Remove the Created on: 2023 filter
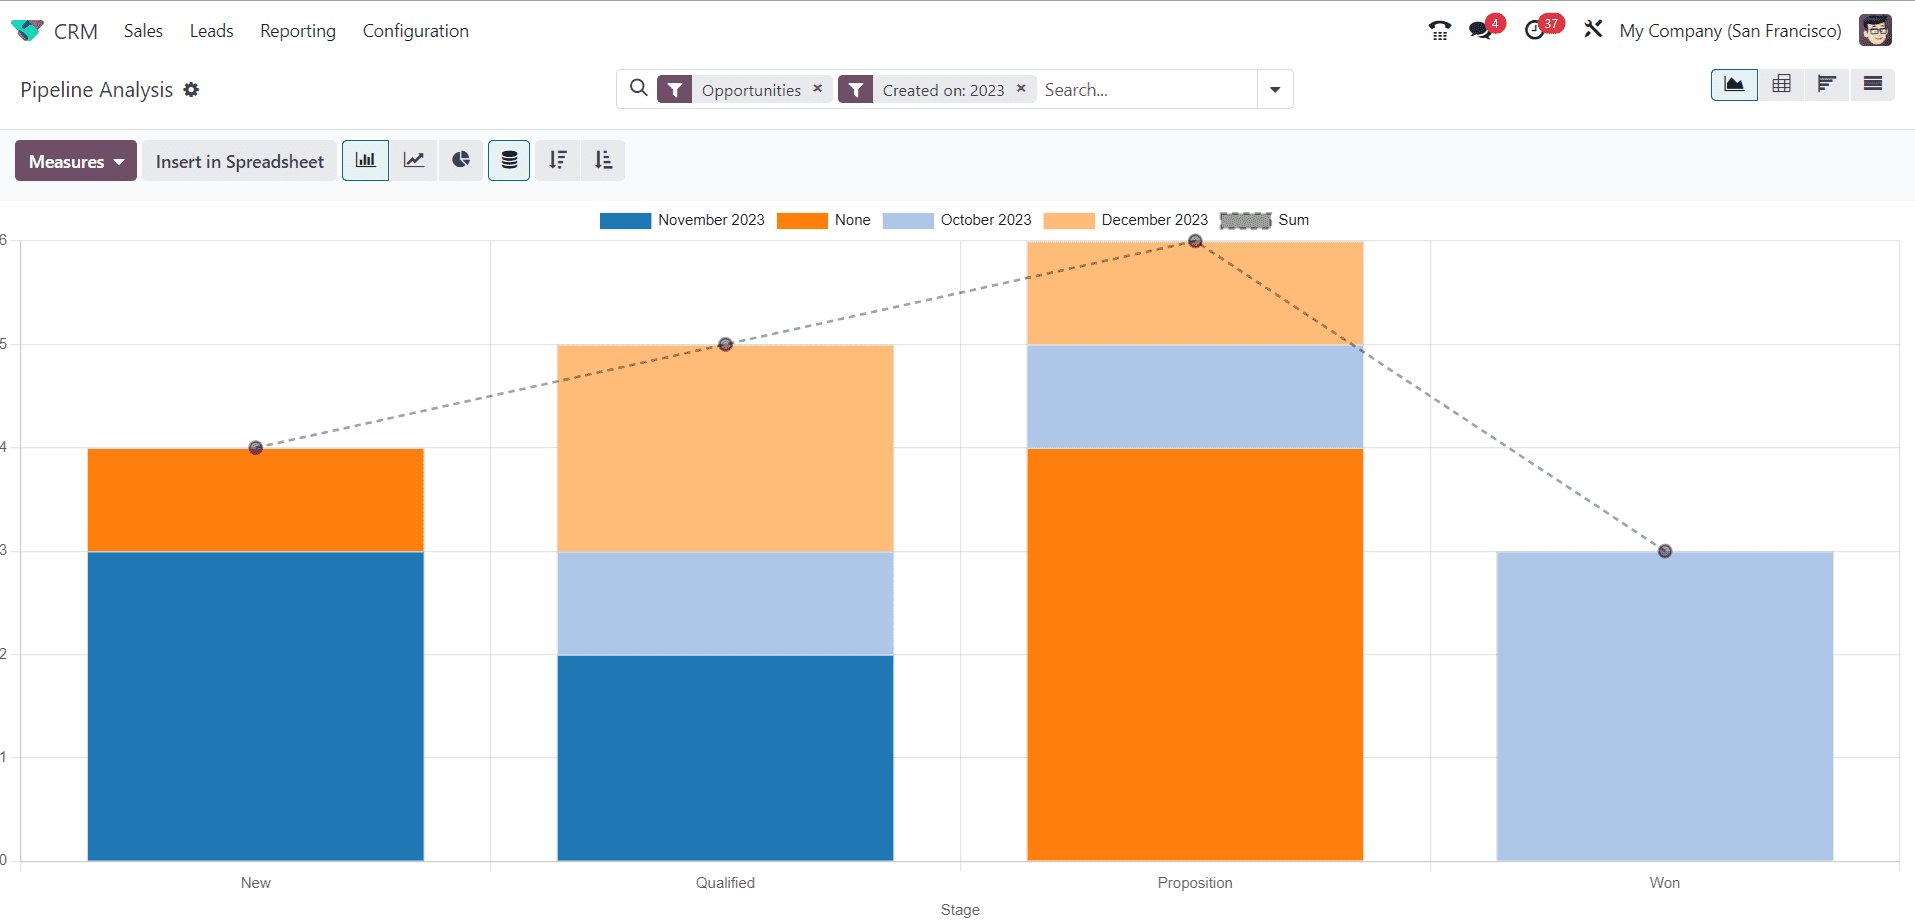This screenshot has width=1915, height=921. coord(1021,89)
